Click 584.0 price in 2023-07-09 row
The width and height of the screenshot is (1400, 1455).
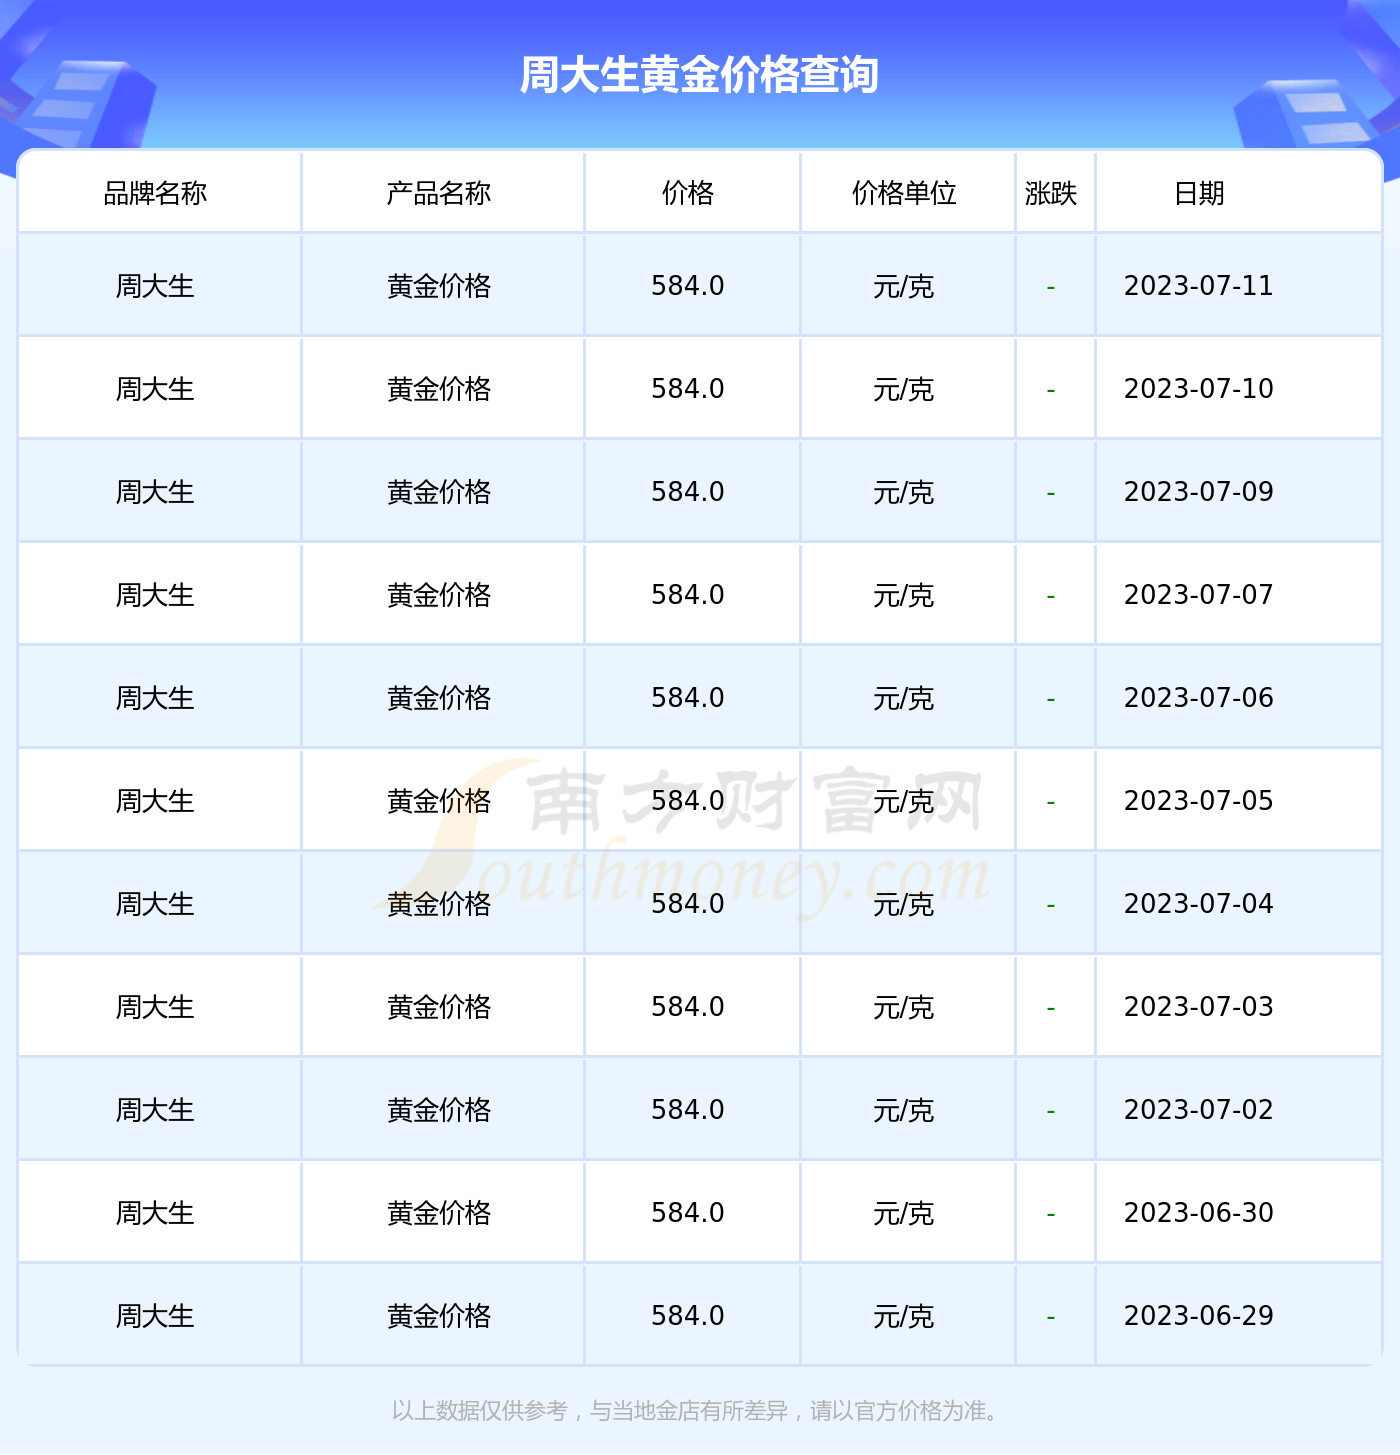click(x=688, y=492)
